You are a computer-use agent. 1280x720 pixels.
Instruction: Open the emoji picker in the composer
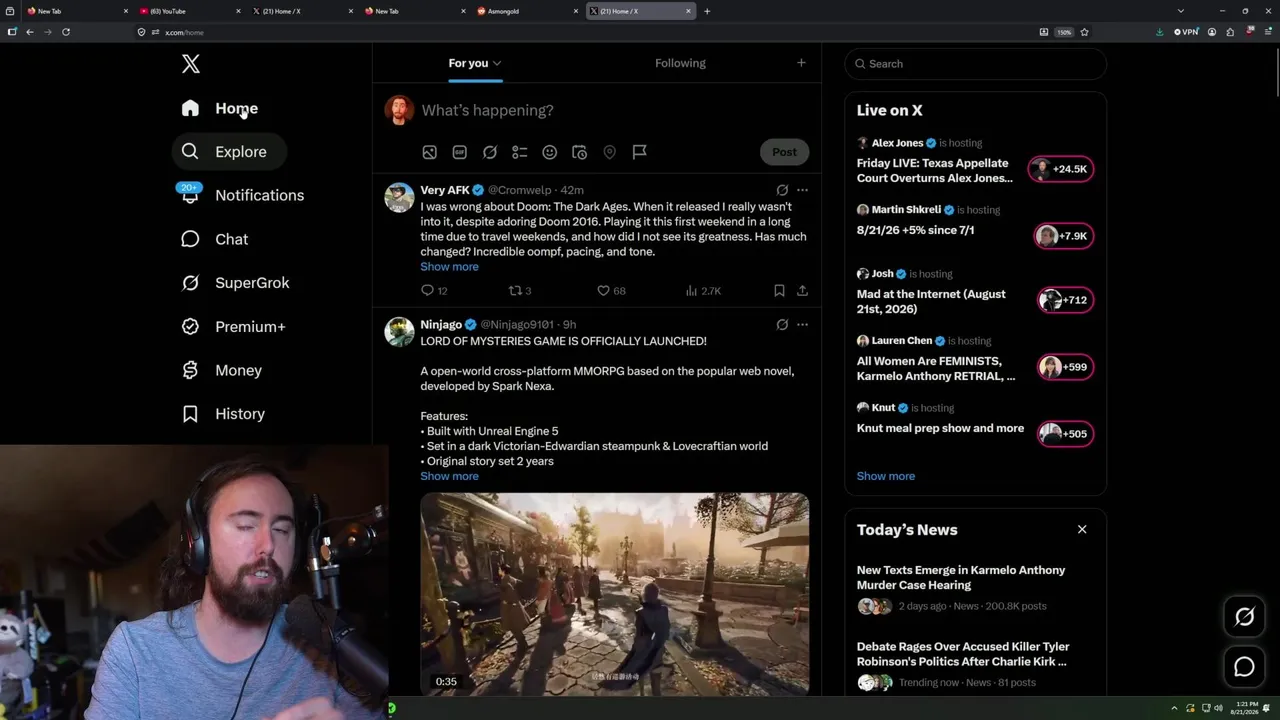(x=549, y=152)
